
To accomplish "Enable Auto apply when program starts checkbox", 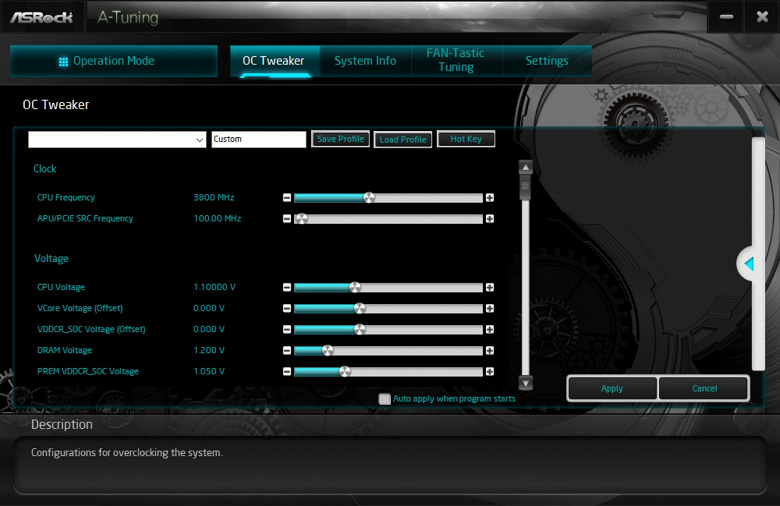I will click(x=384, y=399).
